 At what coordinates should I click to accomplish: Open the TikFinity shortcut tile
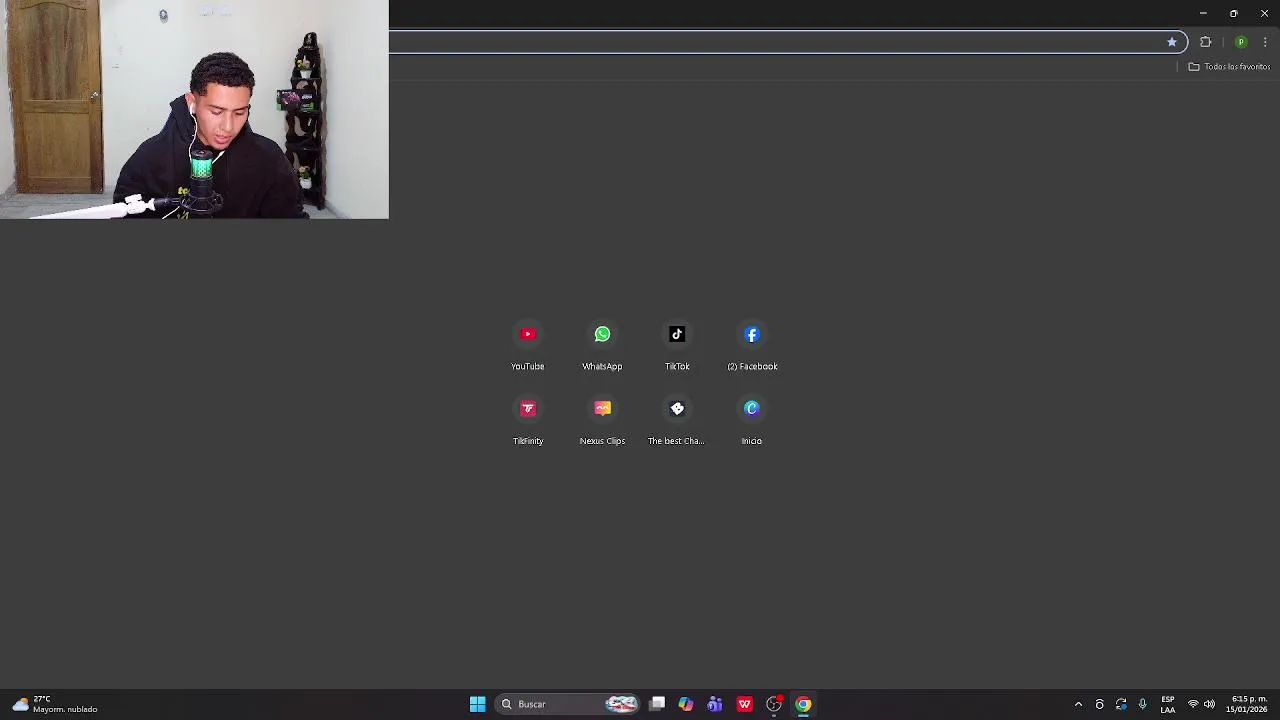point(528,421)
